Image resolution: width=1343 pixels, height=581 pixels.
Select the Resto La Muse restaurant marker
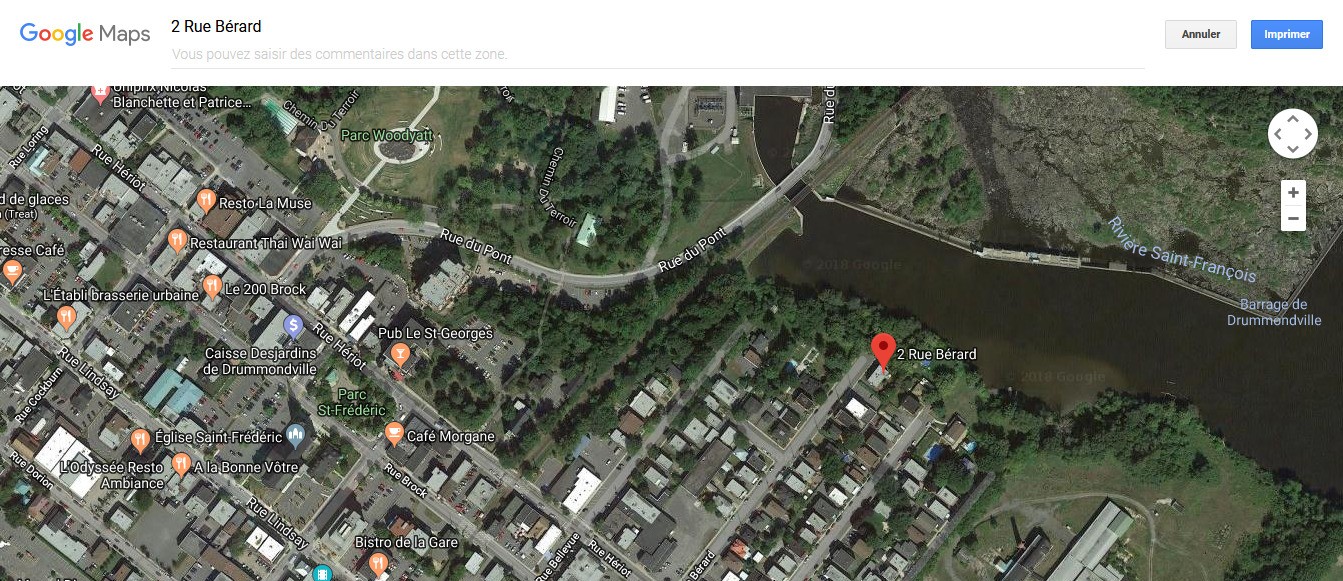click(x=206, y=200)
